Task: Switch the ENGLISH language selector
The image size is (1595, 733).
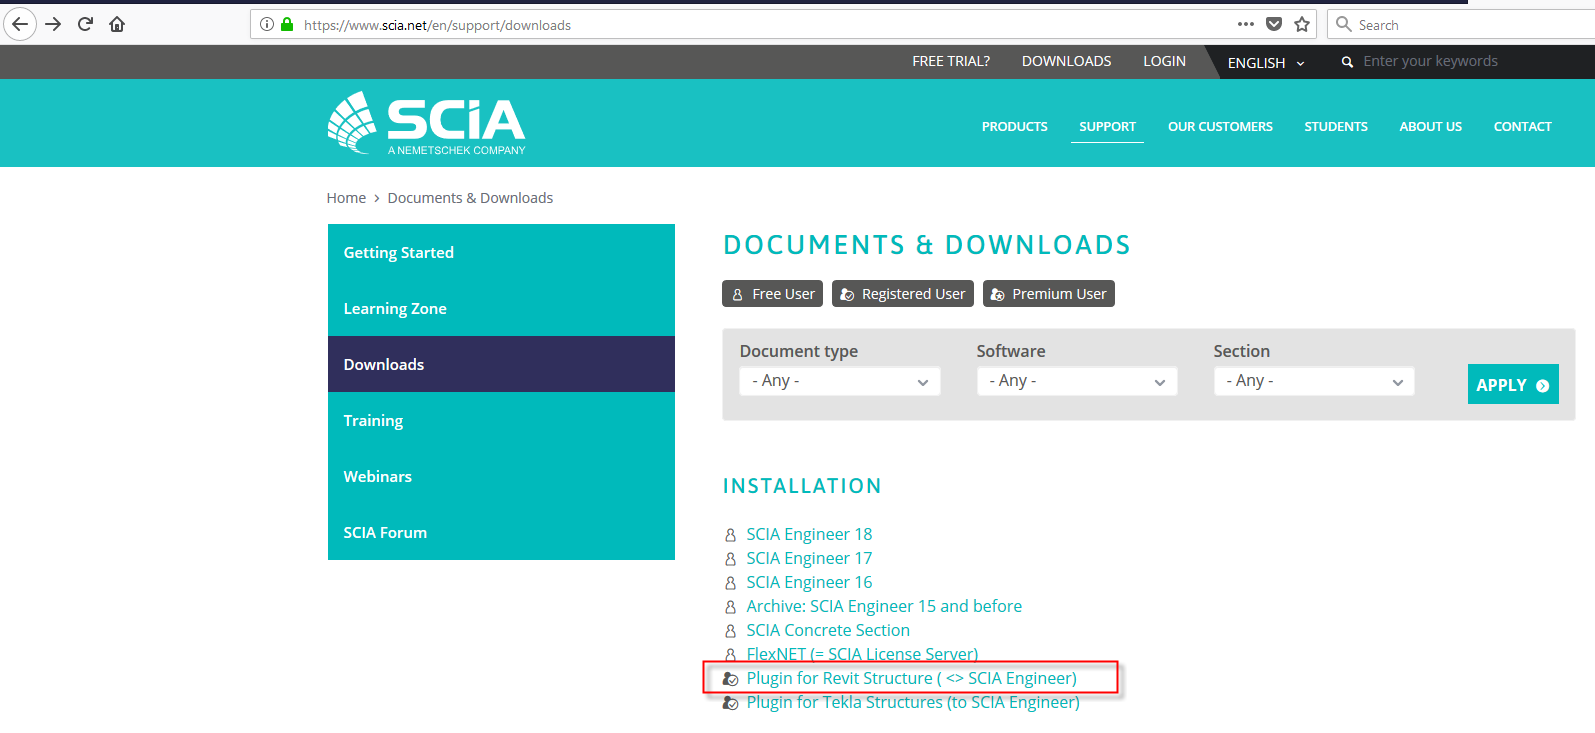Action: 1265,63
